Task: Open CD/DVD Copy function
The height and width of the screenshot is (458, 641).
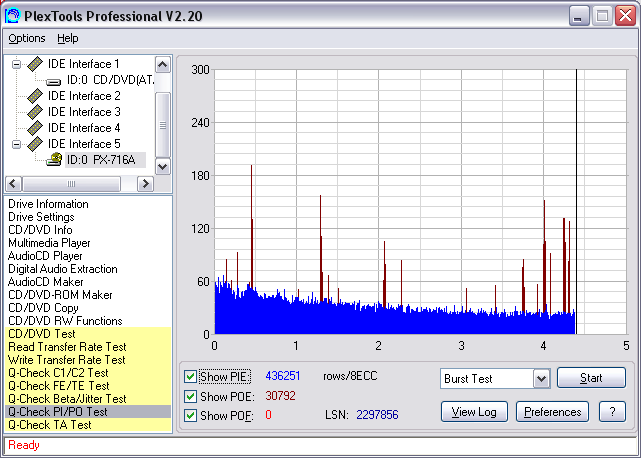Action: [x=43, y=308]
